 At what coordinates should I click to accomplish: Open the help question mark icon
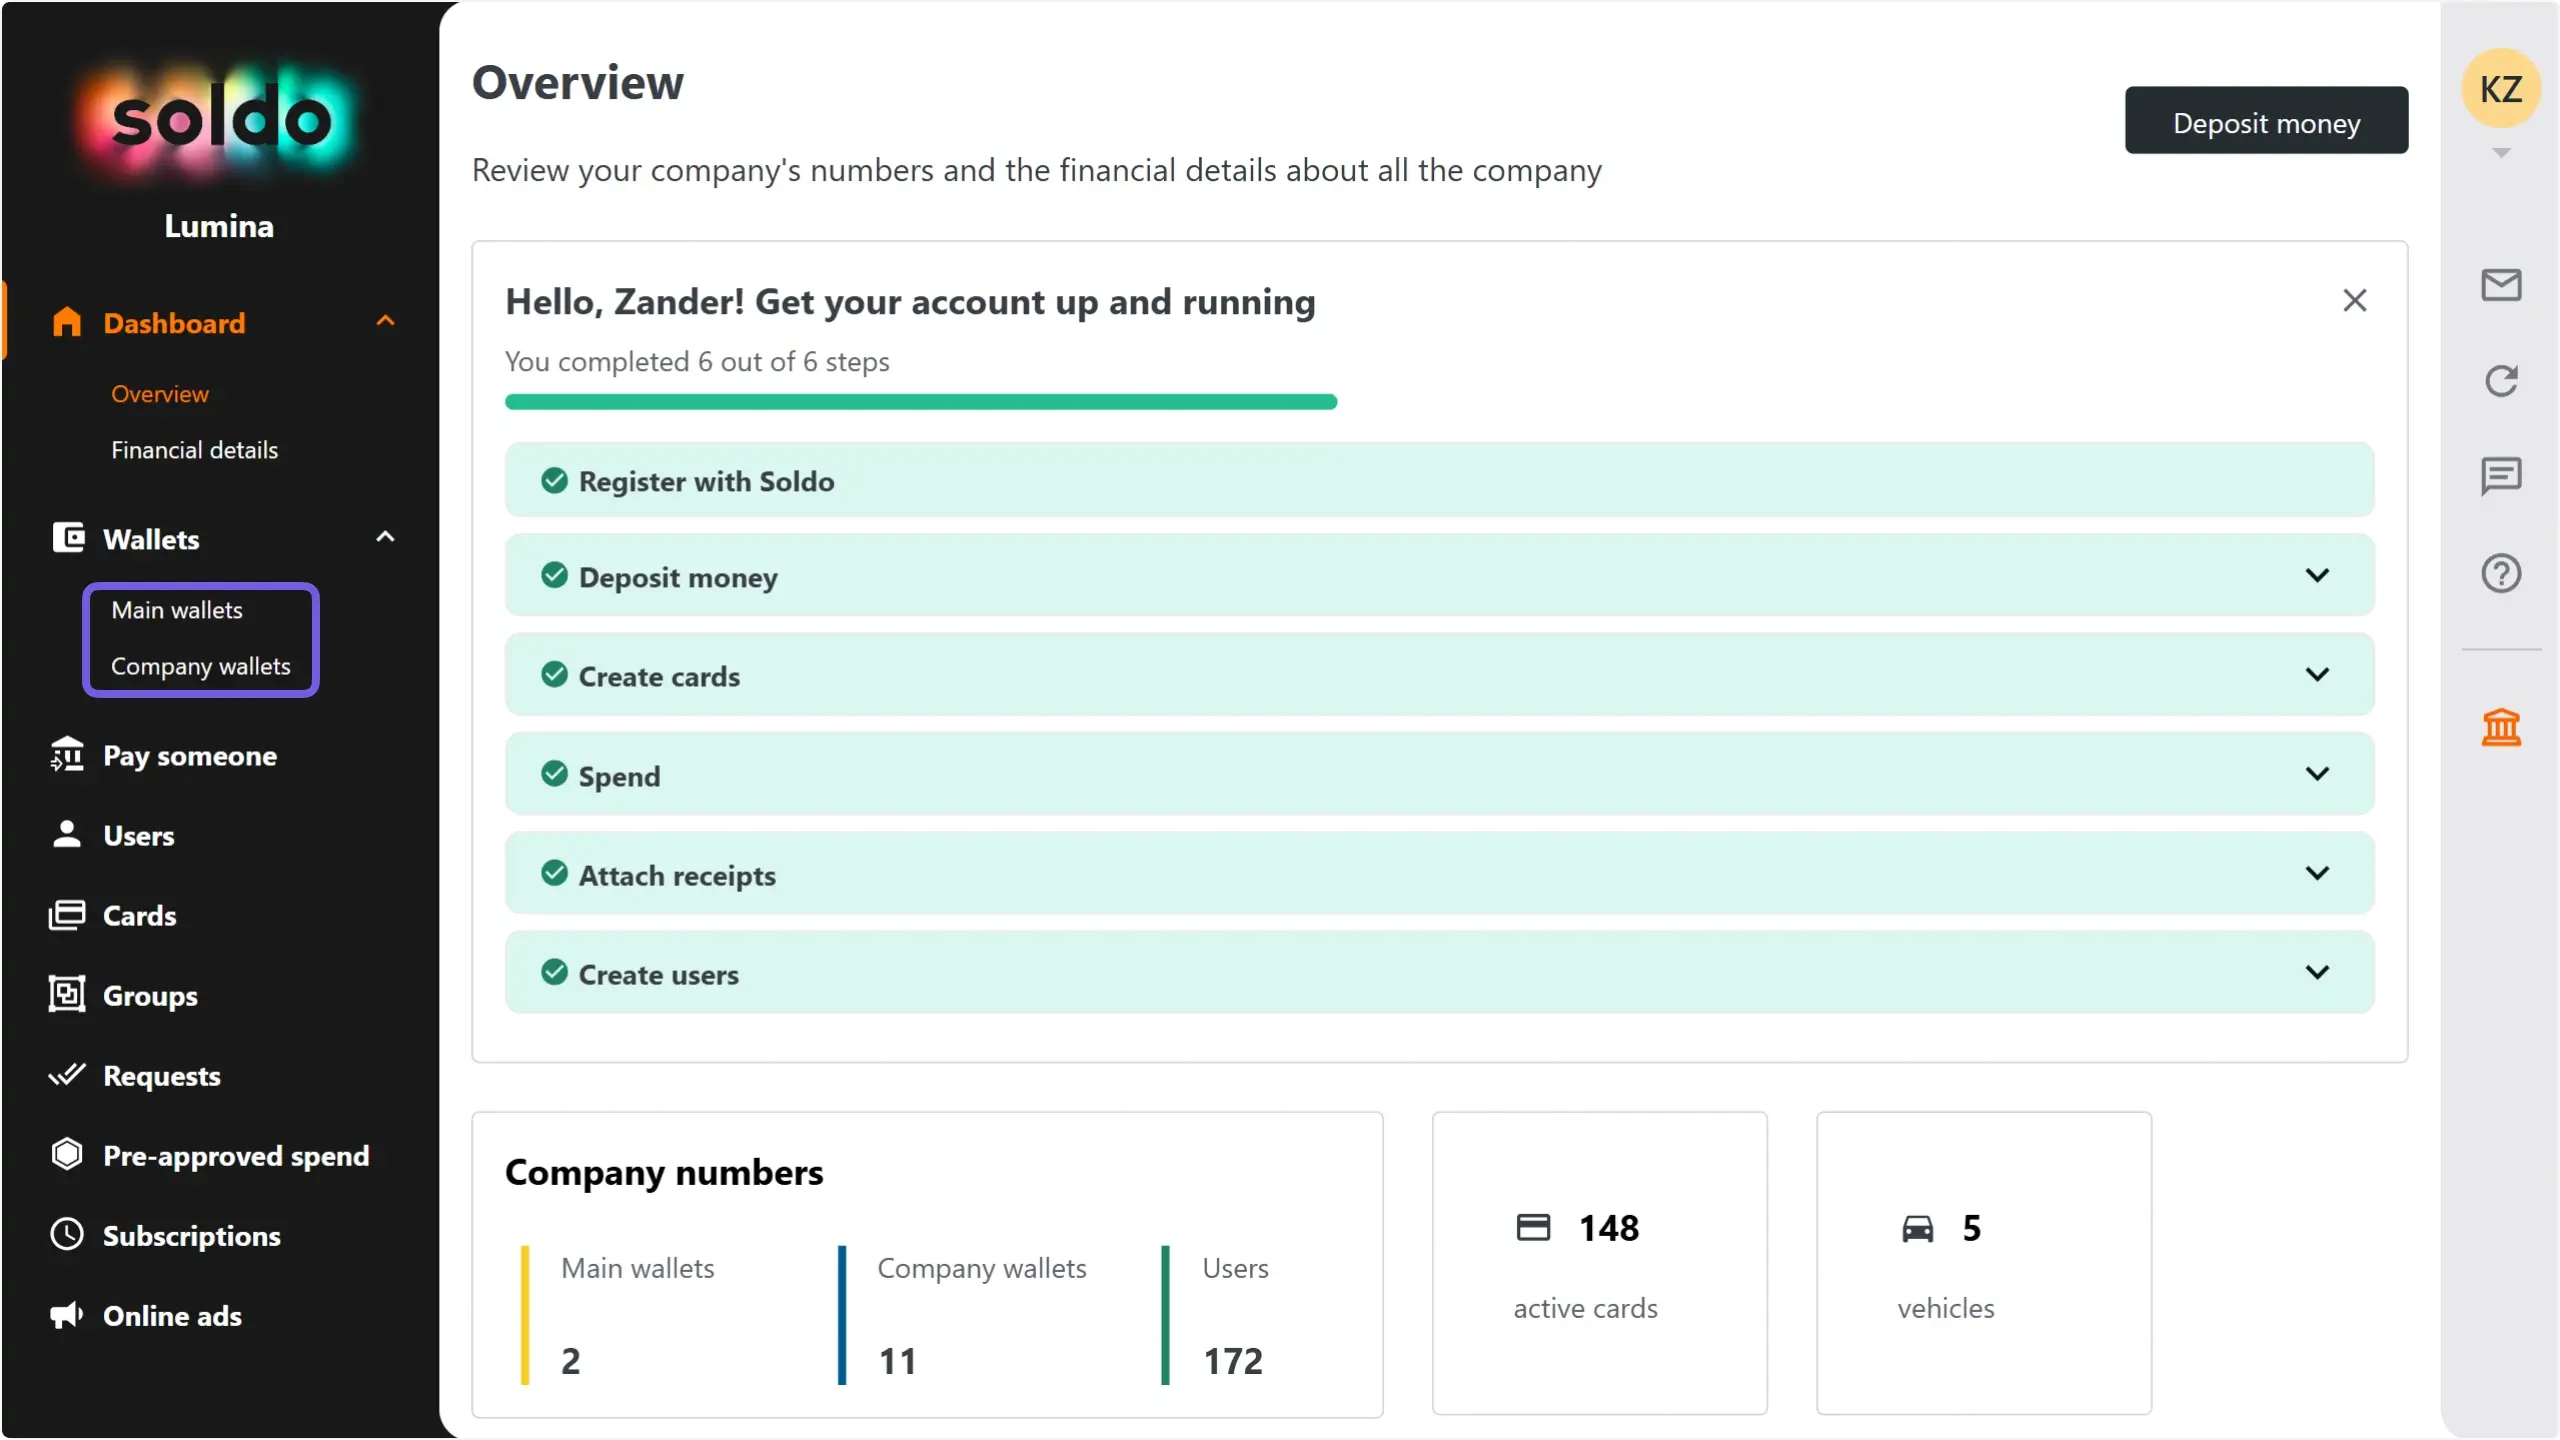point(2500,573)
